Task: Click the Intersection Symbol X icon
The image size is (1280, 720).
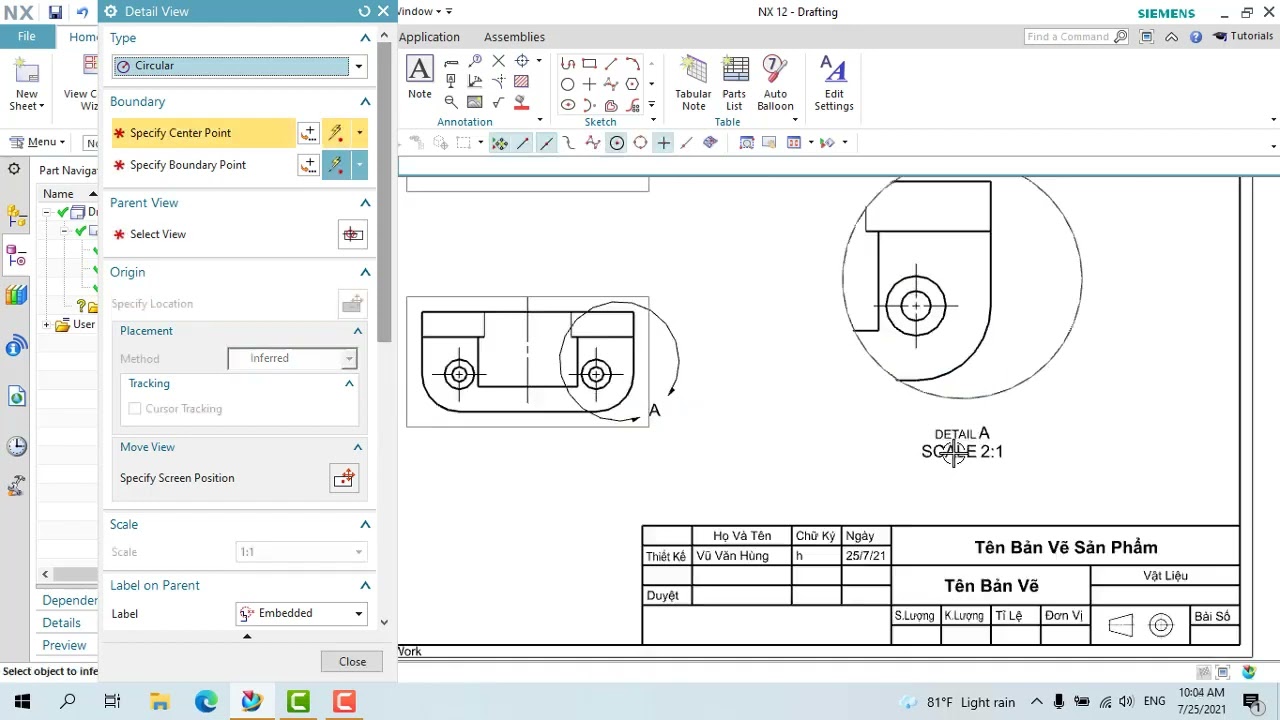Action: 498,62
